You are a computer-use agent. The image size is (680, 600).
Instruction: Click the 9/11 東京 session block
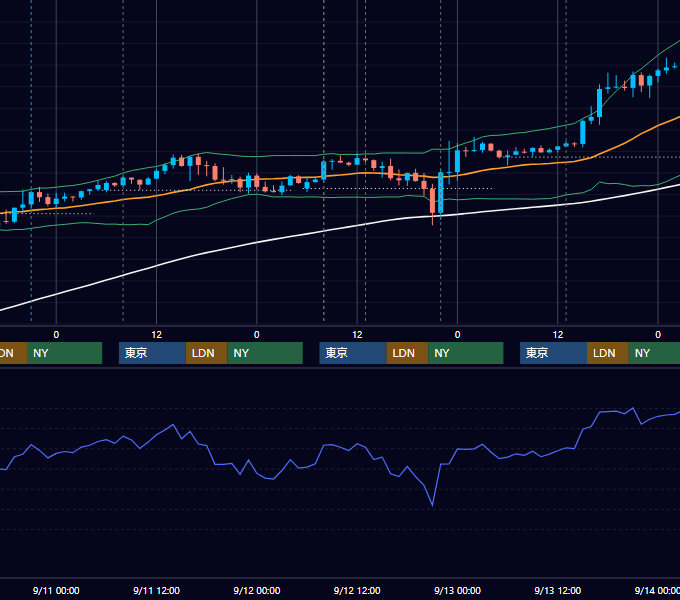click(x=152, y=353)
